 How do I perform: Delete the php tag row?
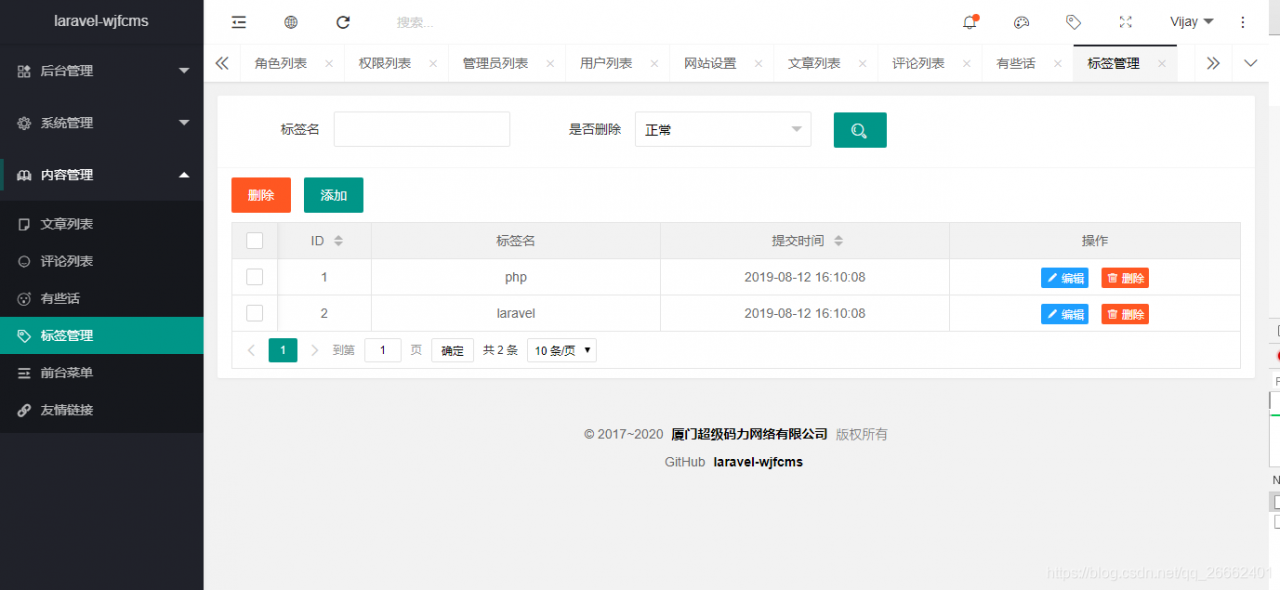point(1125,278)
